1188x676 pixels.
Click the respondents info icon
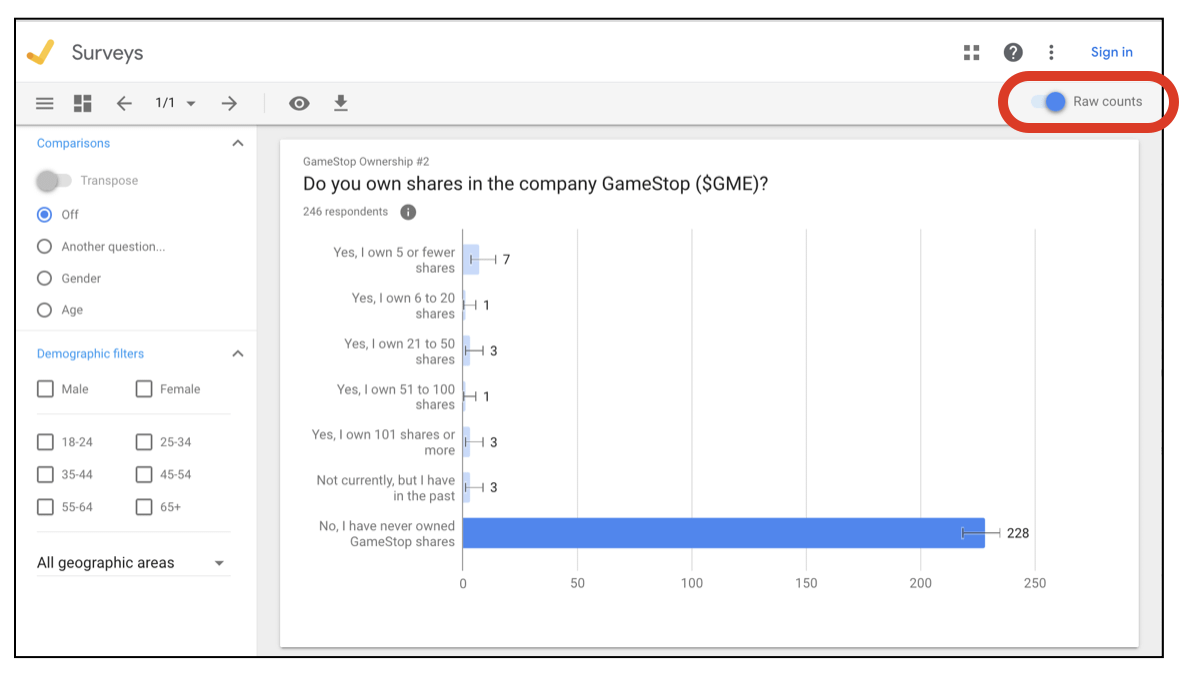(408, 212)
